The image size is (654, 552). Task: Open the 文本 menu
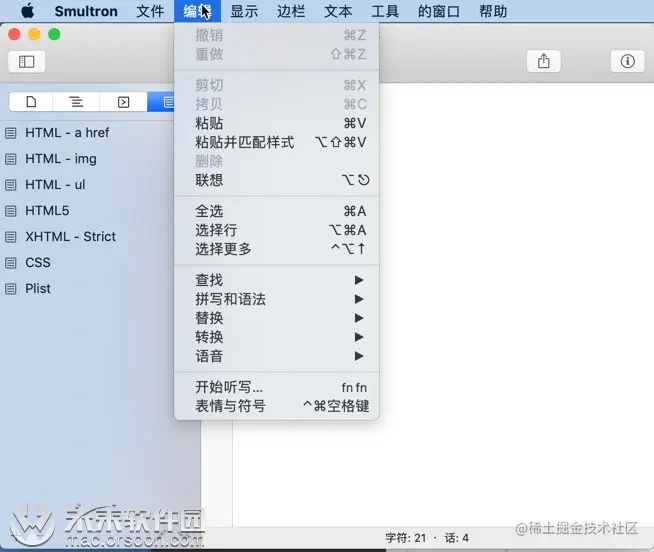pyautogui.click(x=338, y=11)
